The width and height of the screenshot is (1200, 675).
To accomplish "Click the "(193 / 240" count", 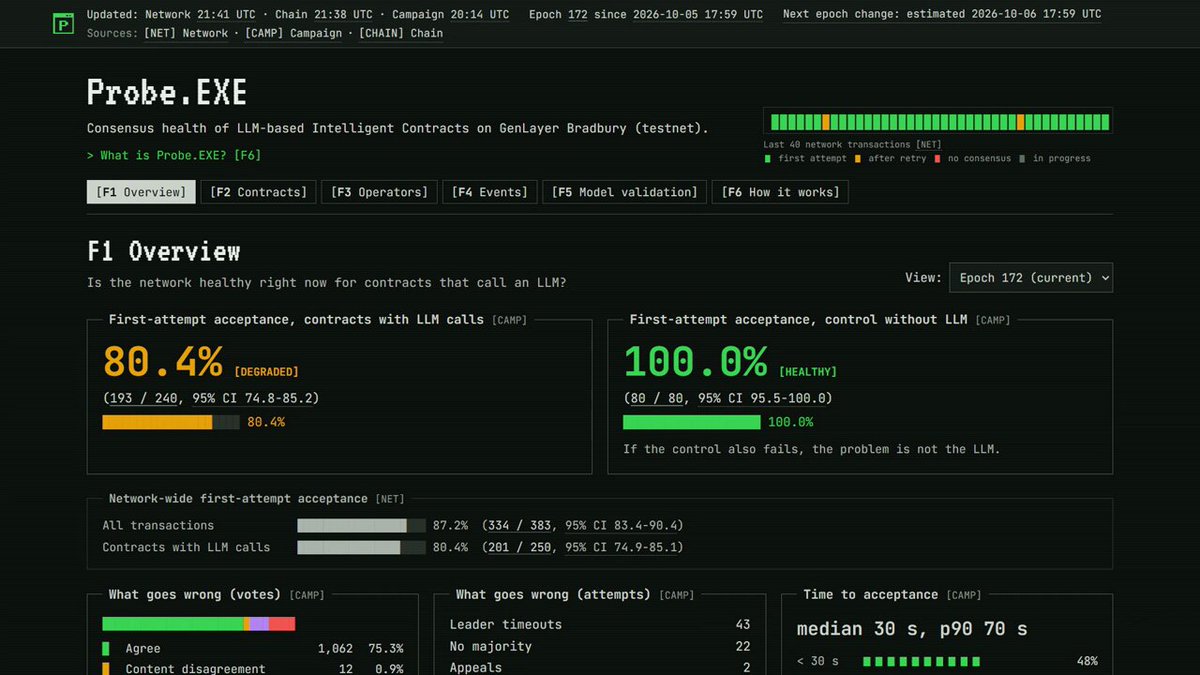I will (141, 398).
